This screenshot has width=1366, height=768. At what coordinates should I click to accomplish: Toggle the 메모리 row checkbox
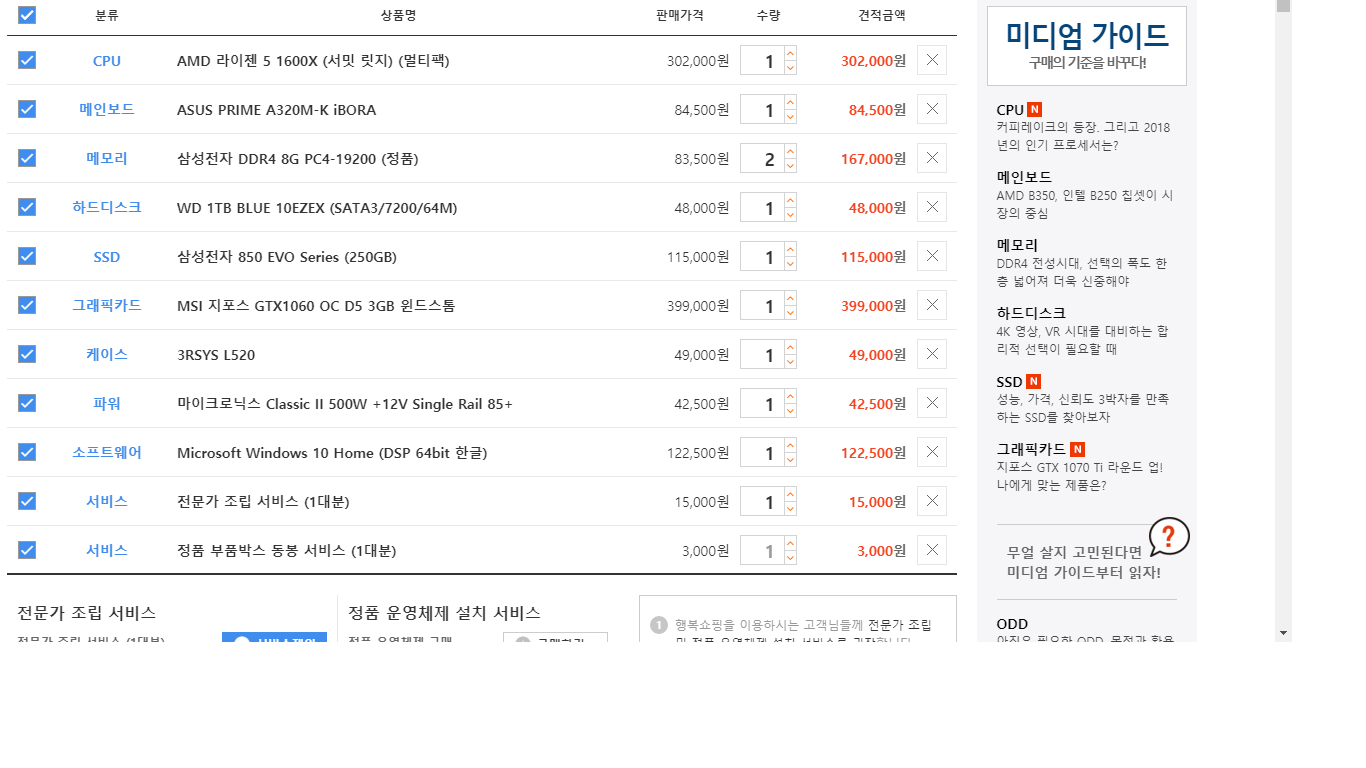[x=27, y=158]
